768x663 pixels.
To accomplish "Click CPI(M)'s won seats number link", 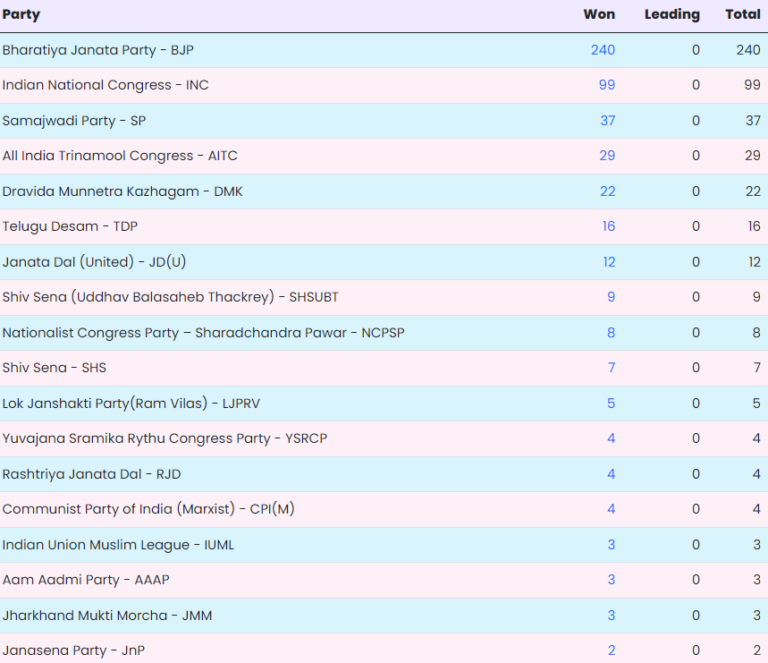I will pos(611,509).
